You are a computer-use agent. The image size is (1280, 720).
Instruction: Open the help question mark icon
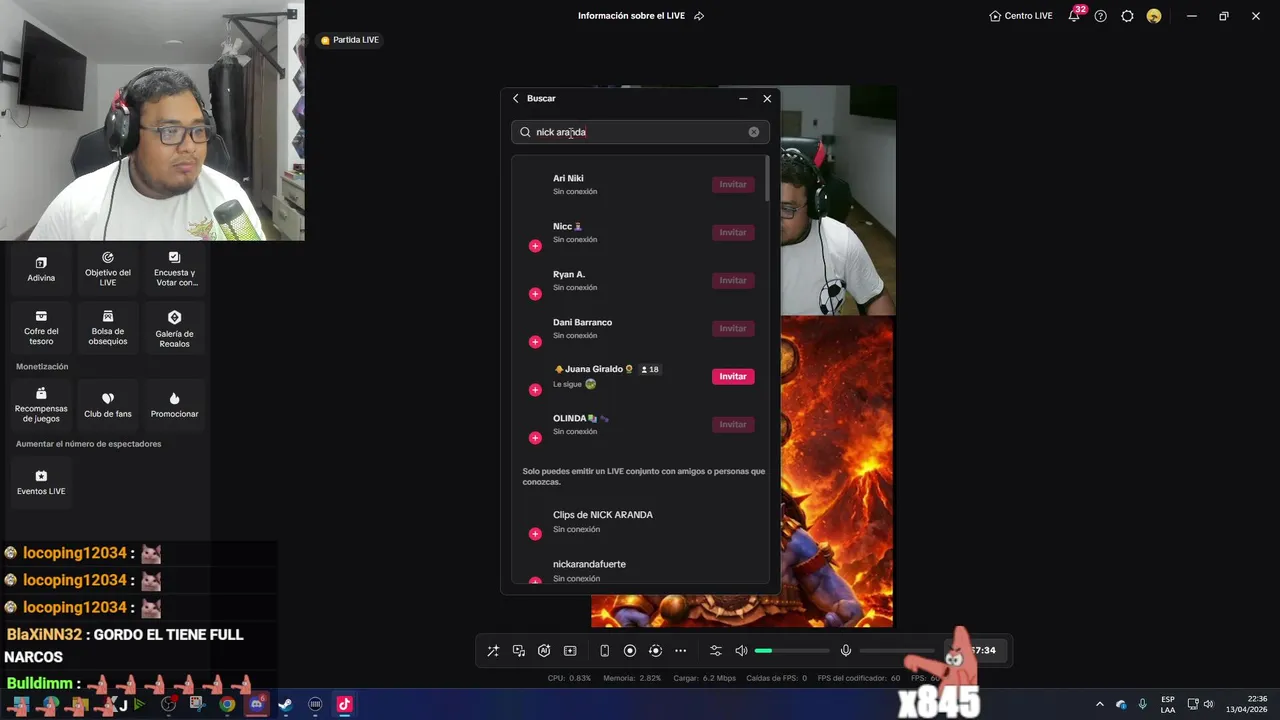tap(1101, 16)
